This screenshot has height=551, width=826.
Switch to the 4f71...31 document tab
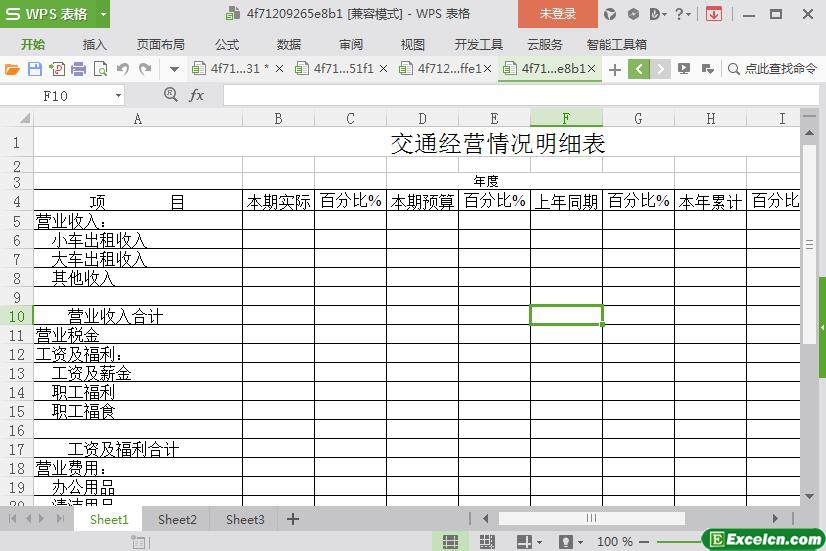point(230,68)
